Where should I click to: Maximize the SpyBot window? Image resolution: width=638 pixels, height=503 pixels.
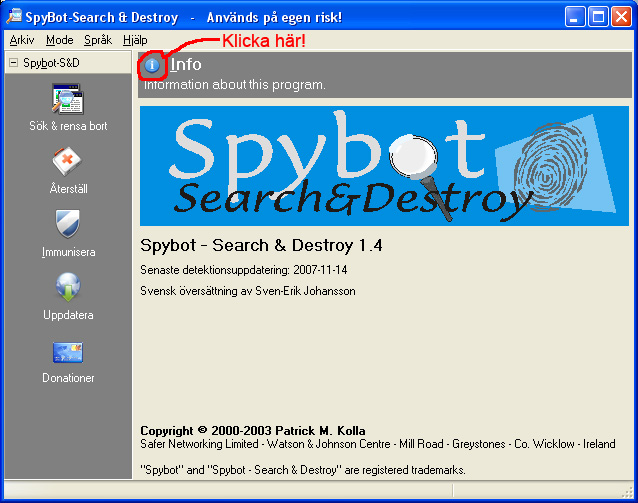tap(598, 17)
